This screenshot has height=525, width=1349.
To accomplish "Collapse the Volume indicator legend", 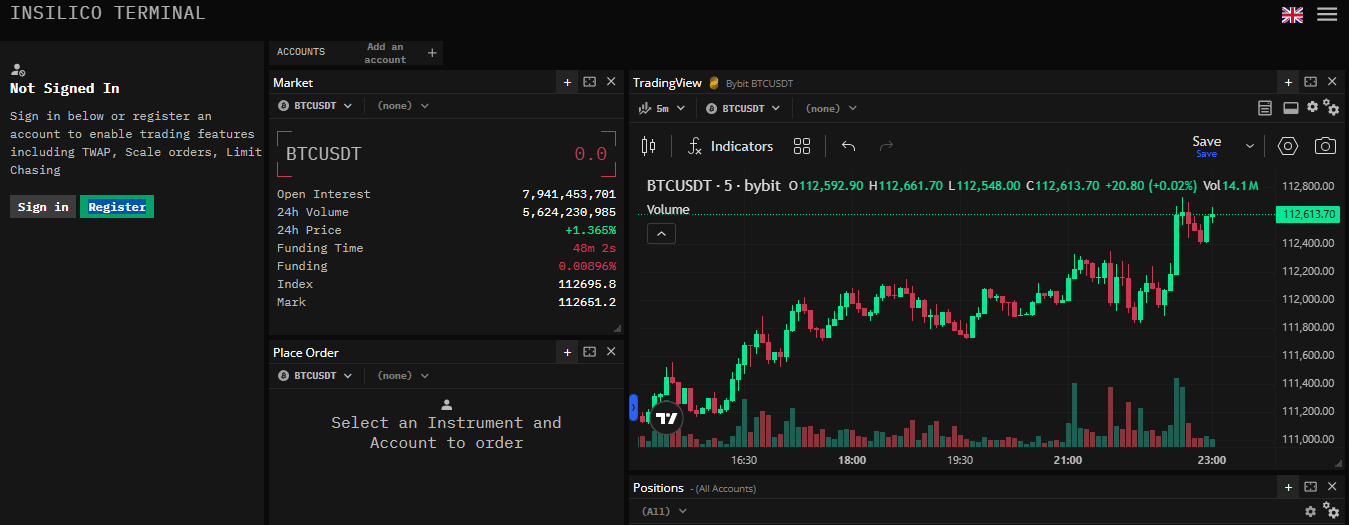I will [662, 234].
